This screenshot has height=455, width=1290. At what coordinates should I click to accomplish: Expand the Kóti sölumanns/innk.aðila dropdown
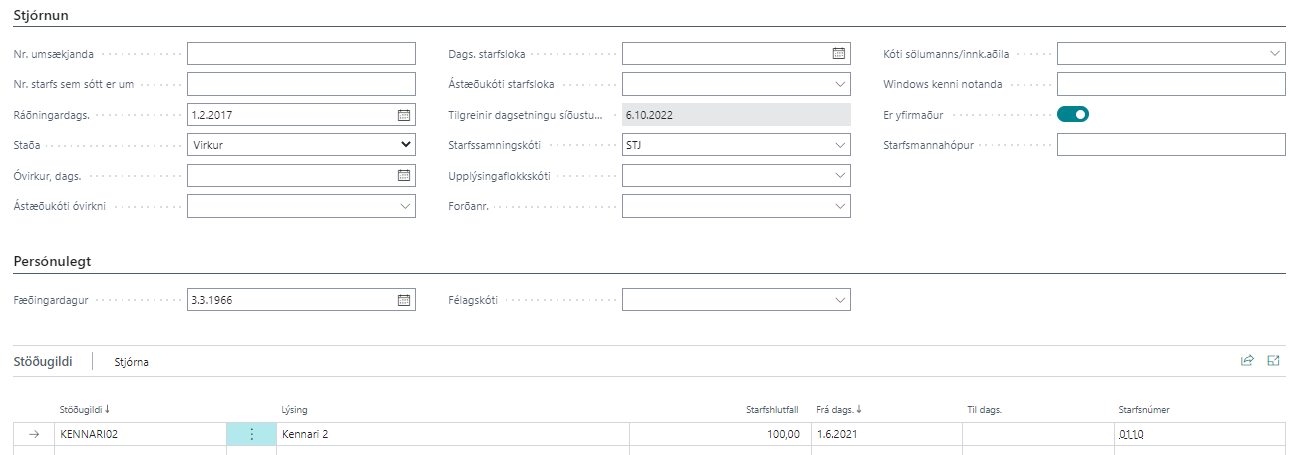[x=1274, y=54]
